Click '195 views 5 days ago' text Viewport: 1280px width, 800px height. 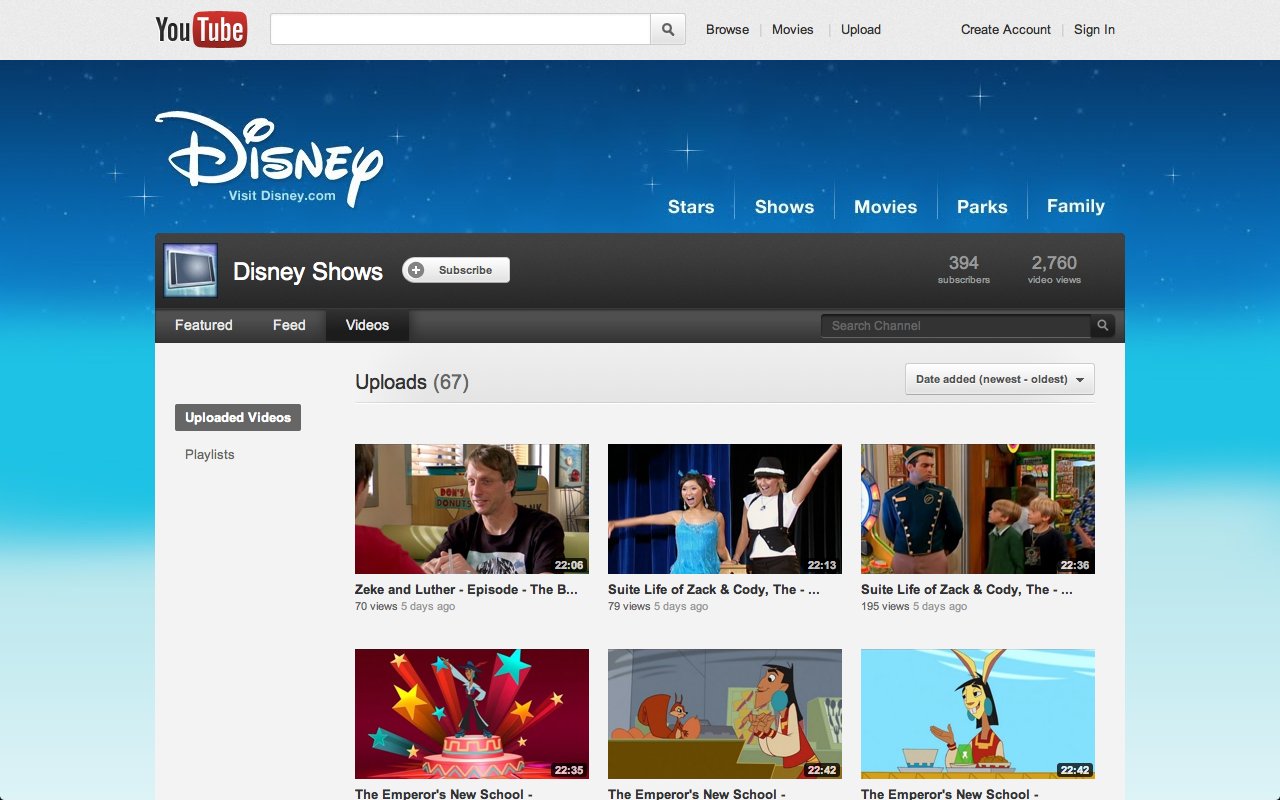coord(914,607)
